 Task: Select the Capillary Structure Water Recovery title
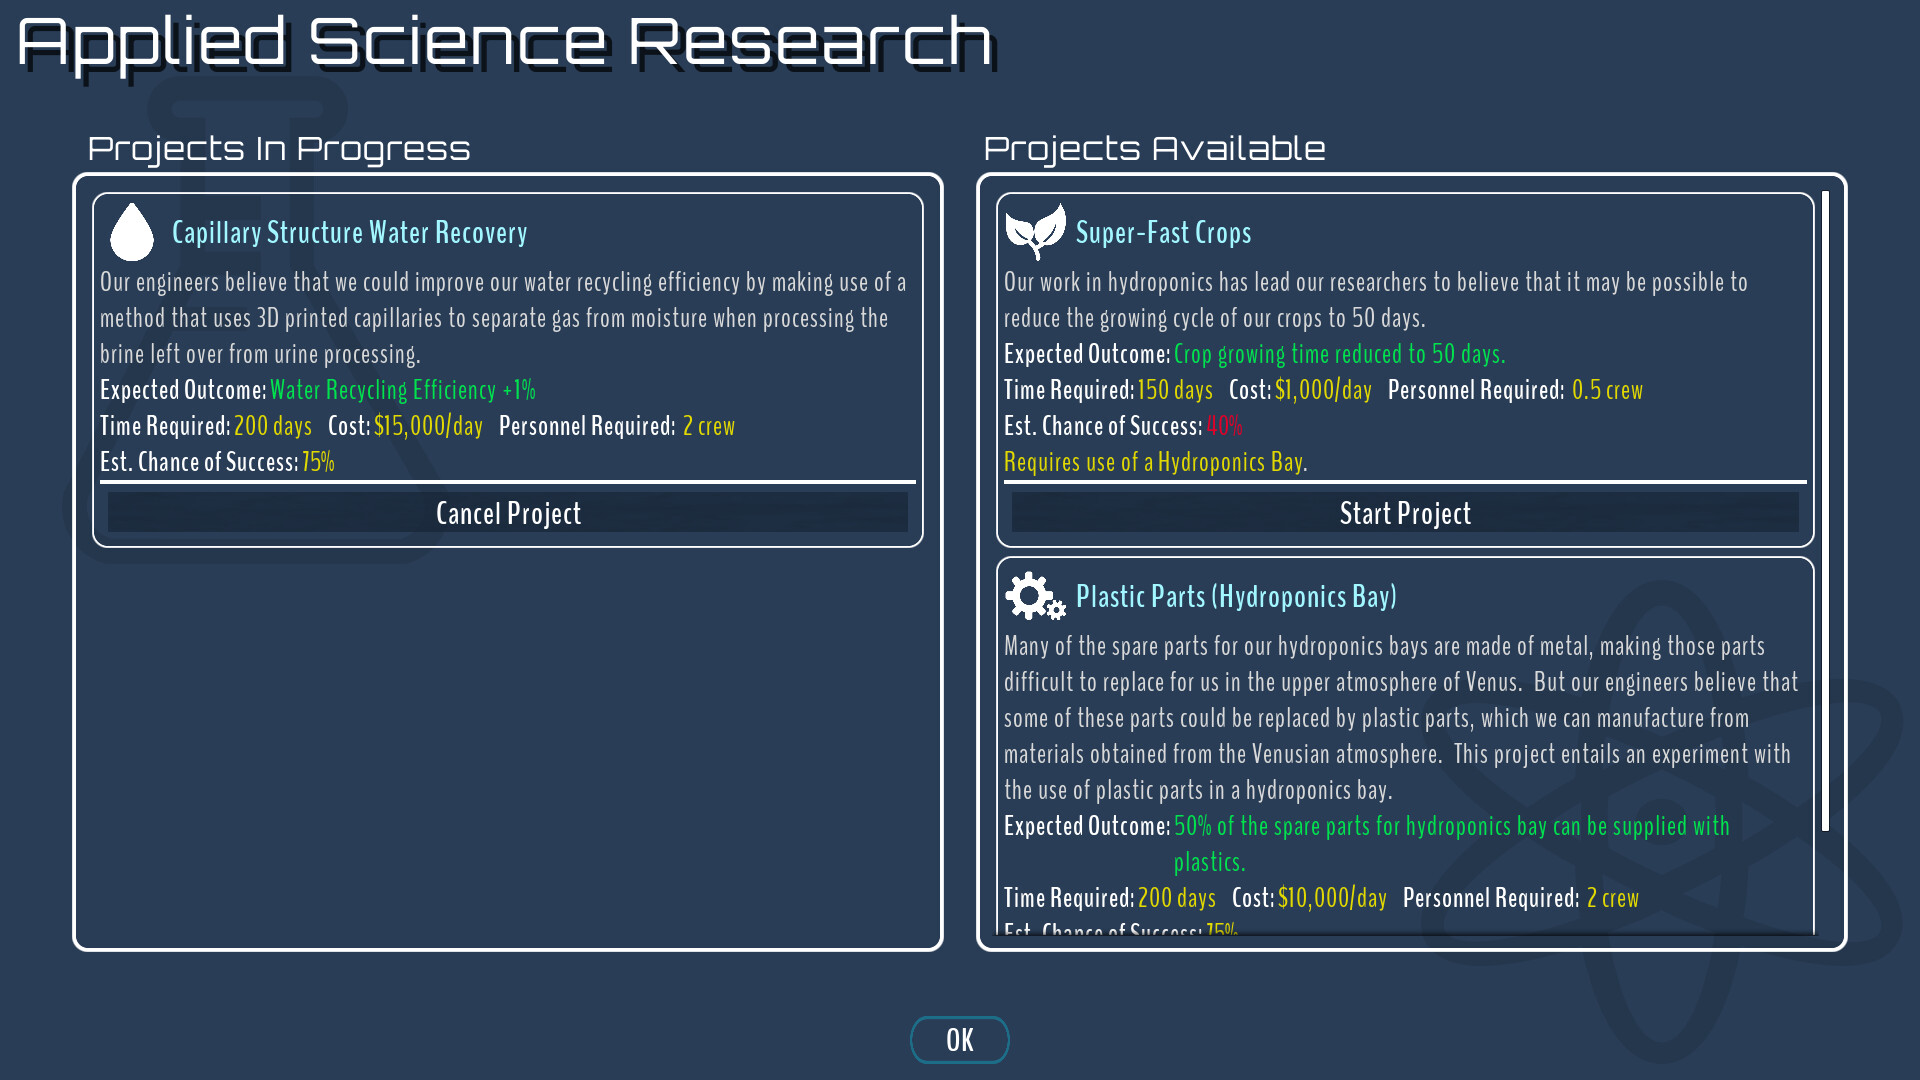click(349, 233)
